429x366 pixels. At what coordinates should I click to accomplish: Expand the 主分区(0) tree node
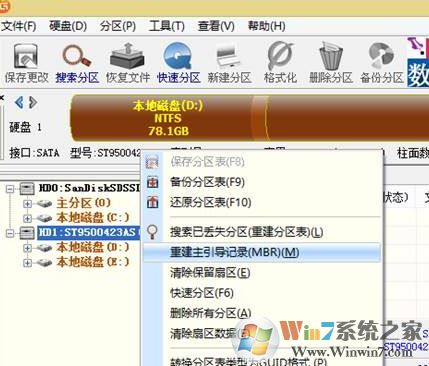tap(27, 203)
